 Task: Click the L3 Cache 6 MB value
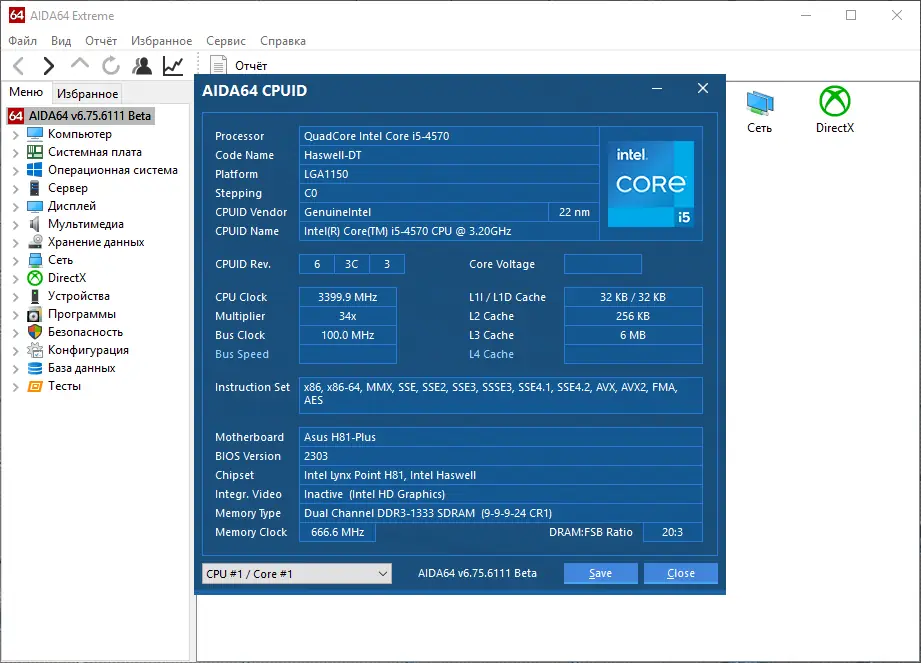coord(633,335)
